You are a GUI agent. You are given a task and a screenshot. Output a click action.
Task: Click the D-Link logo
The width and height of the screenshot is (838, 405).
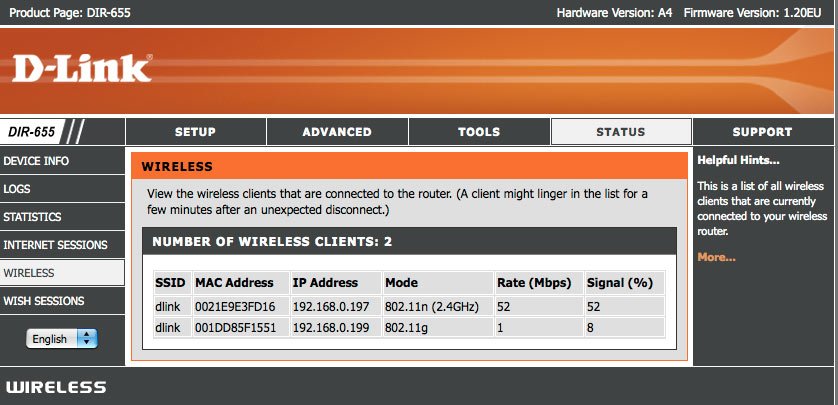pos(82,68)
